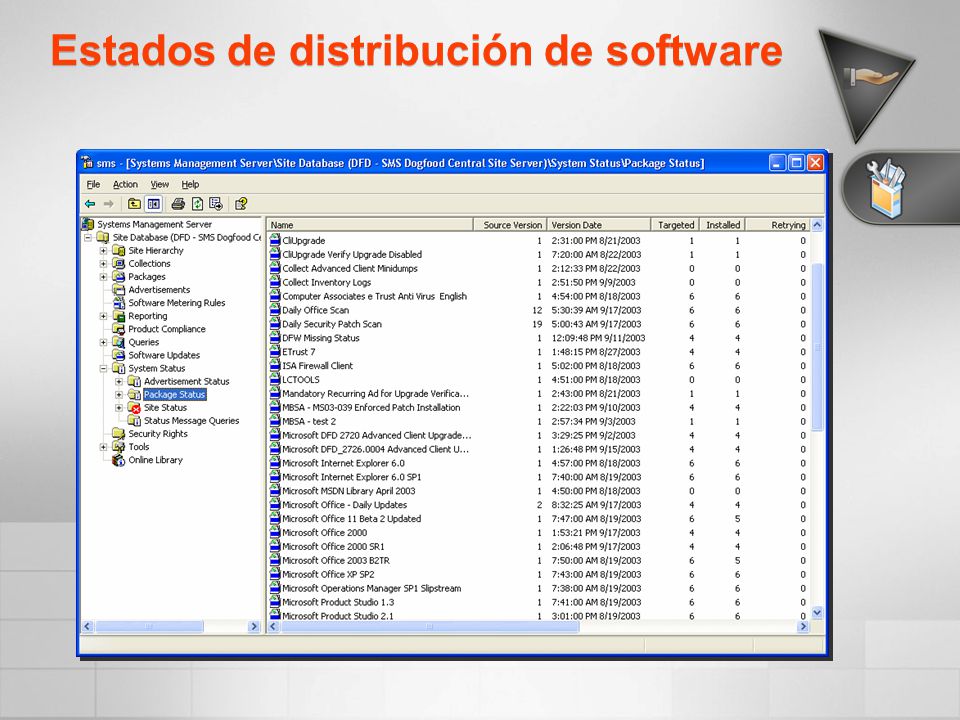Select the Daily Office Scan package

click(x=539, y=310)
